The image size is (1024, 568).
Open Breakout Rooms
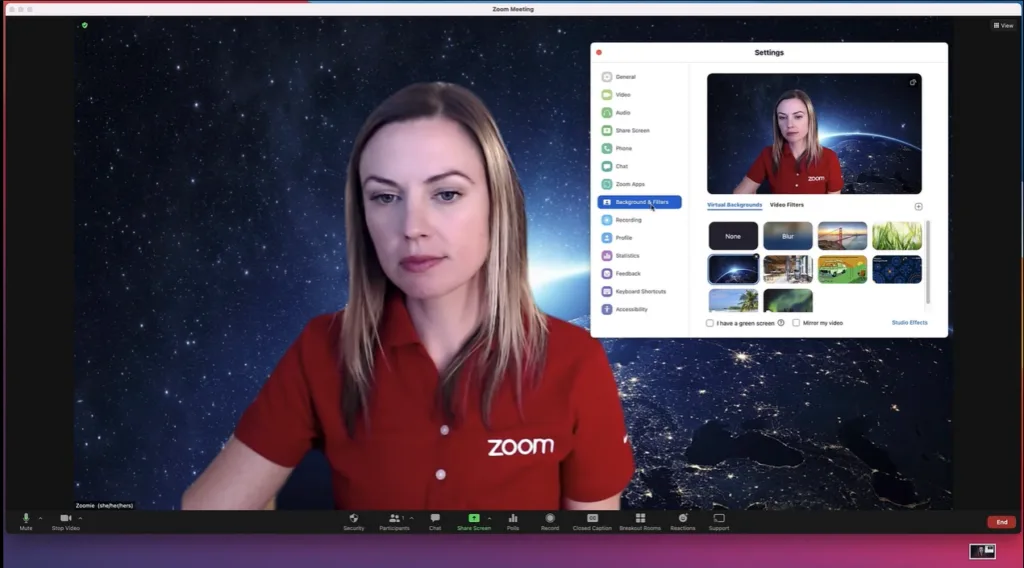pyautogui.click(x=640, y=522)
